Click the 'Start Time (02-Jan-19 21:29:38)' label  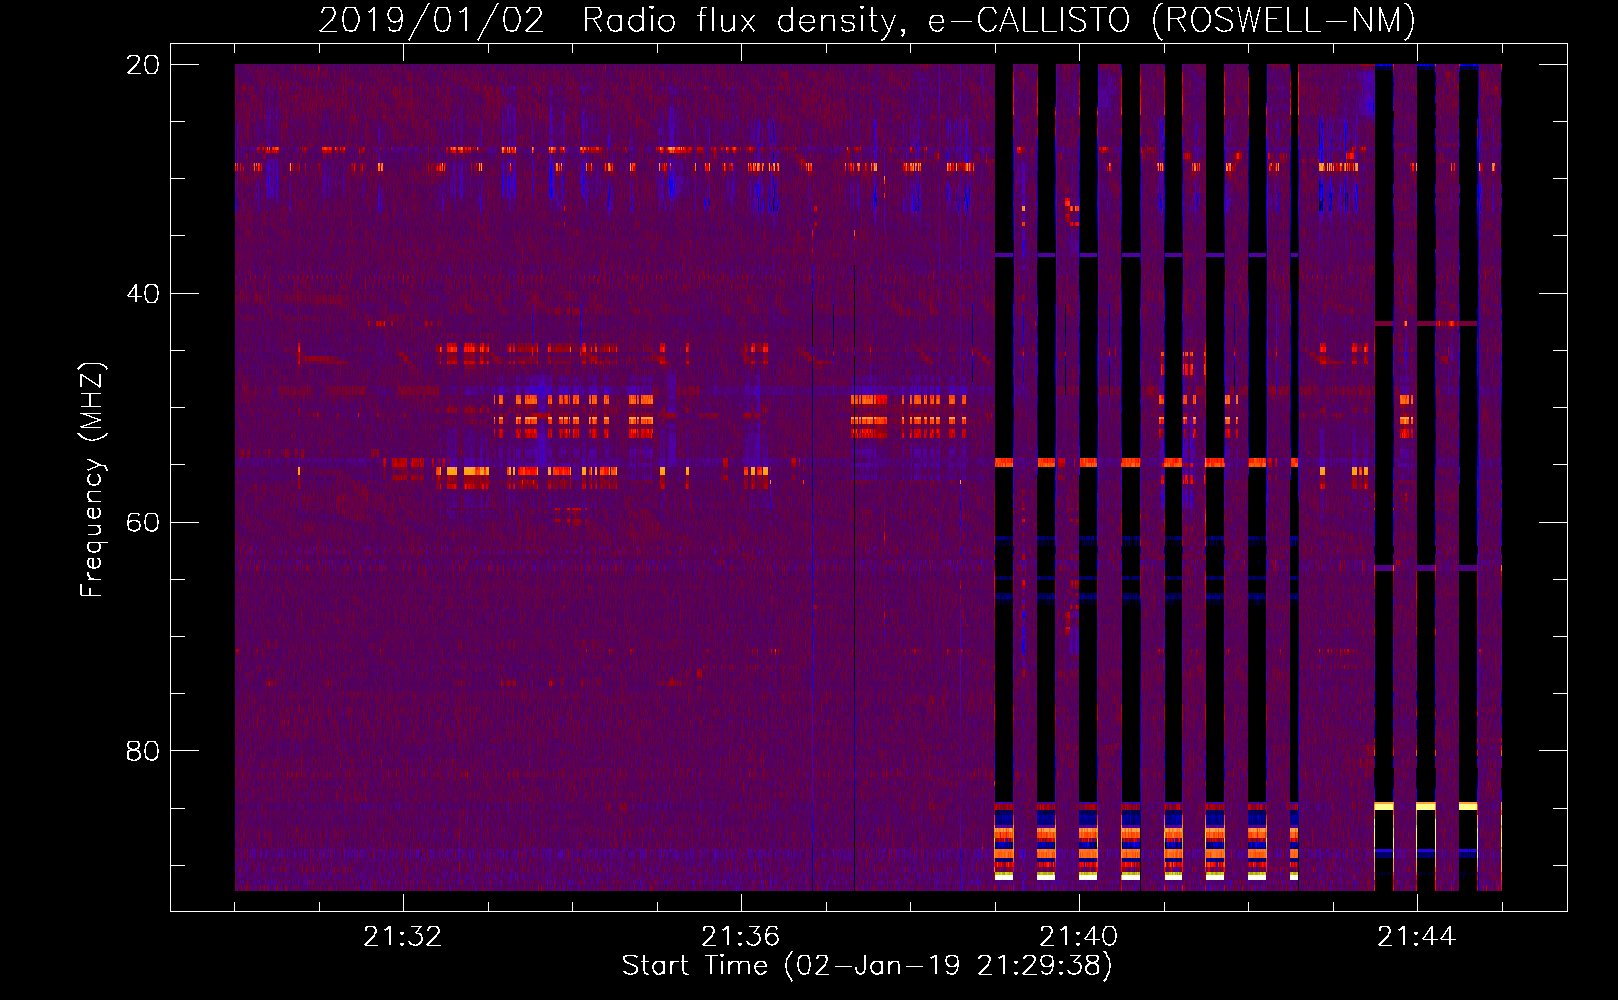click(867, 966)
